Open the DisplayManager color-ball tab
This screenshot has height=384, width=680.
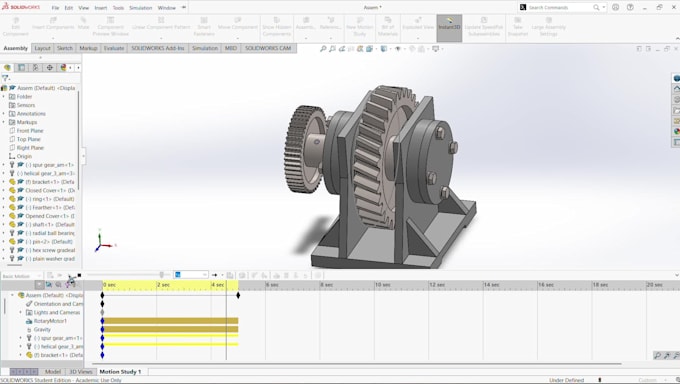pyautogui.click(x=63, y=67)
